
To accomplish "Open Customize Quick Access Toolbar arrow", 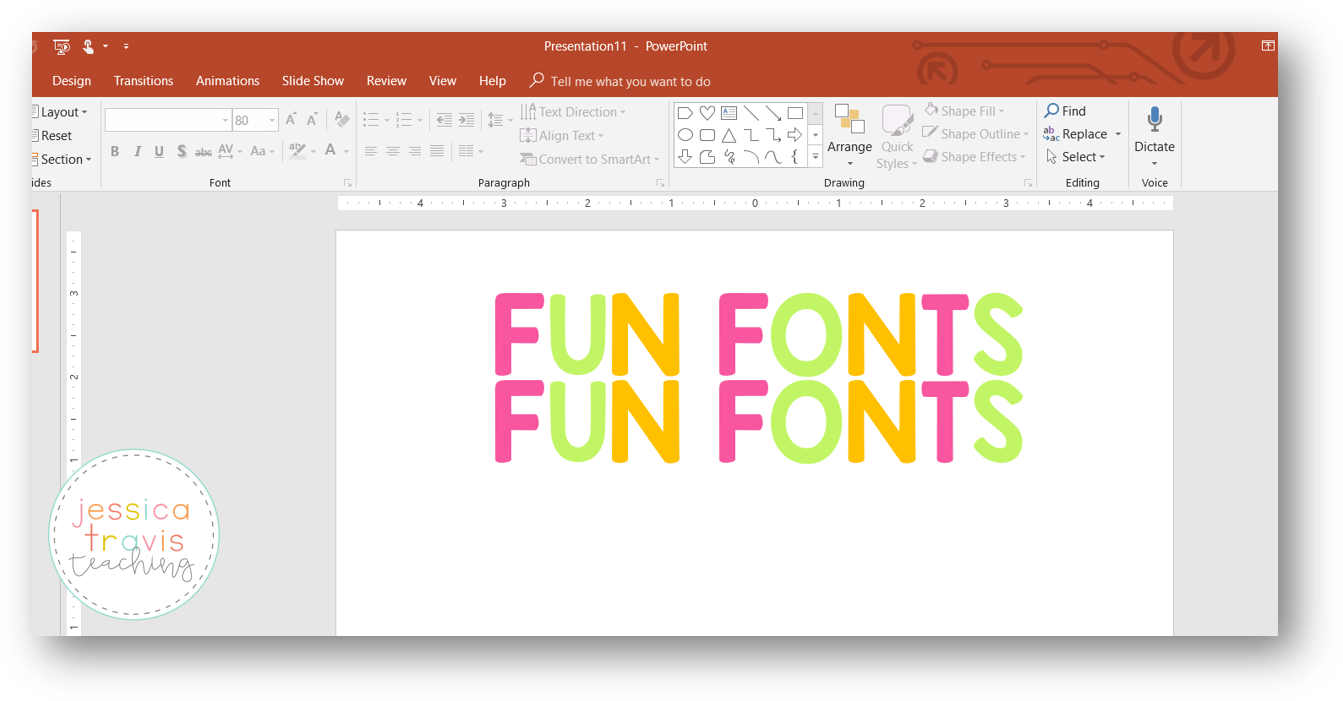I will click(126, 46).
